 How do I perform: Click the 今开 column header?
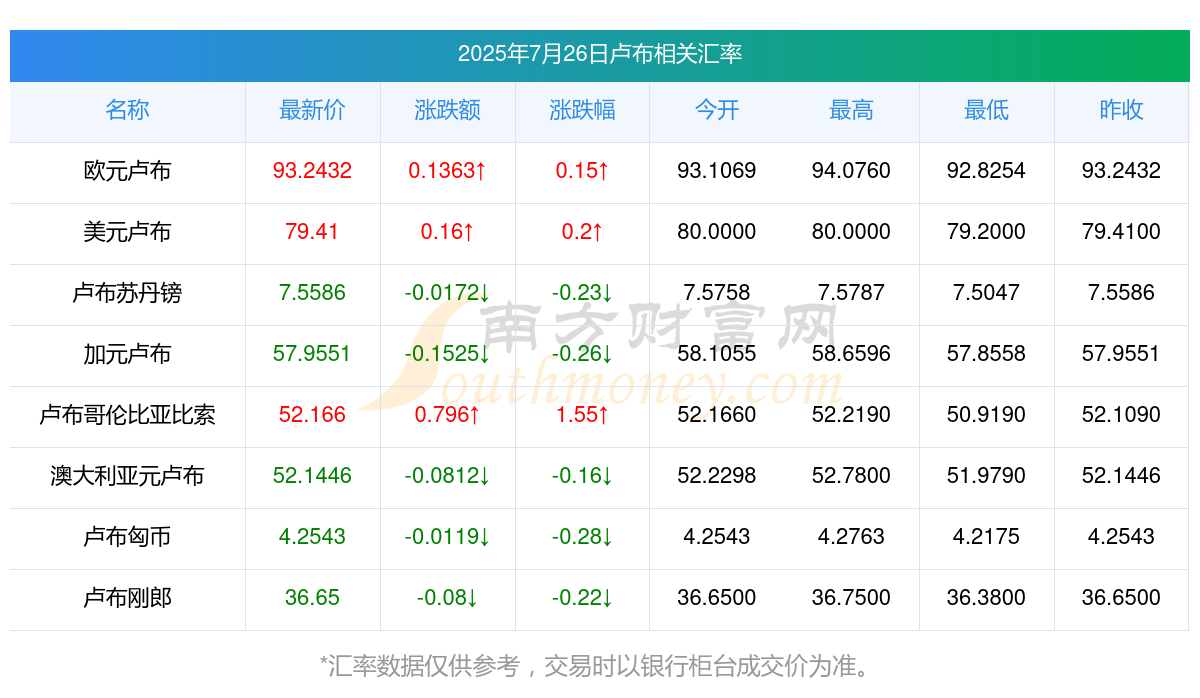point(717,110)
